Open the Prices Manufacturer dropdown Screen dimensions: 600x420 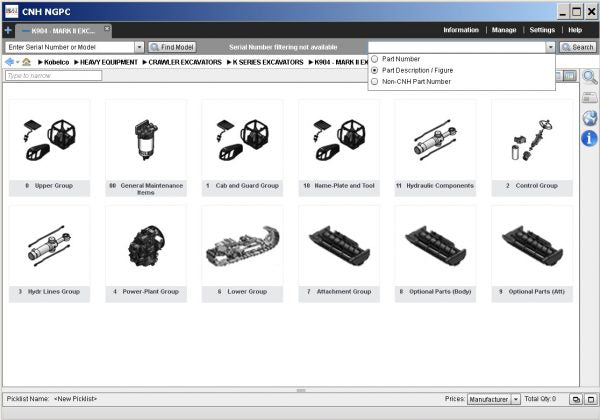point(515,399)
